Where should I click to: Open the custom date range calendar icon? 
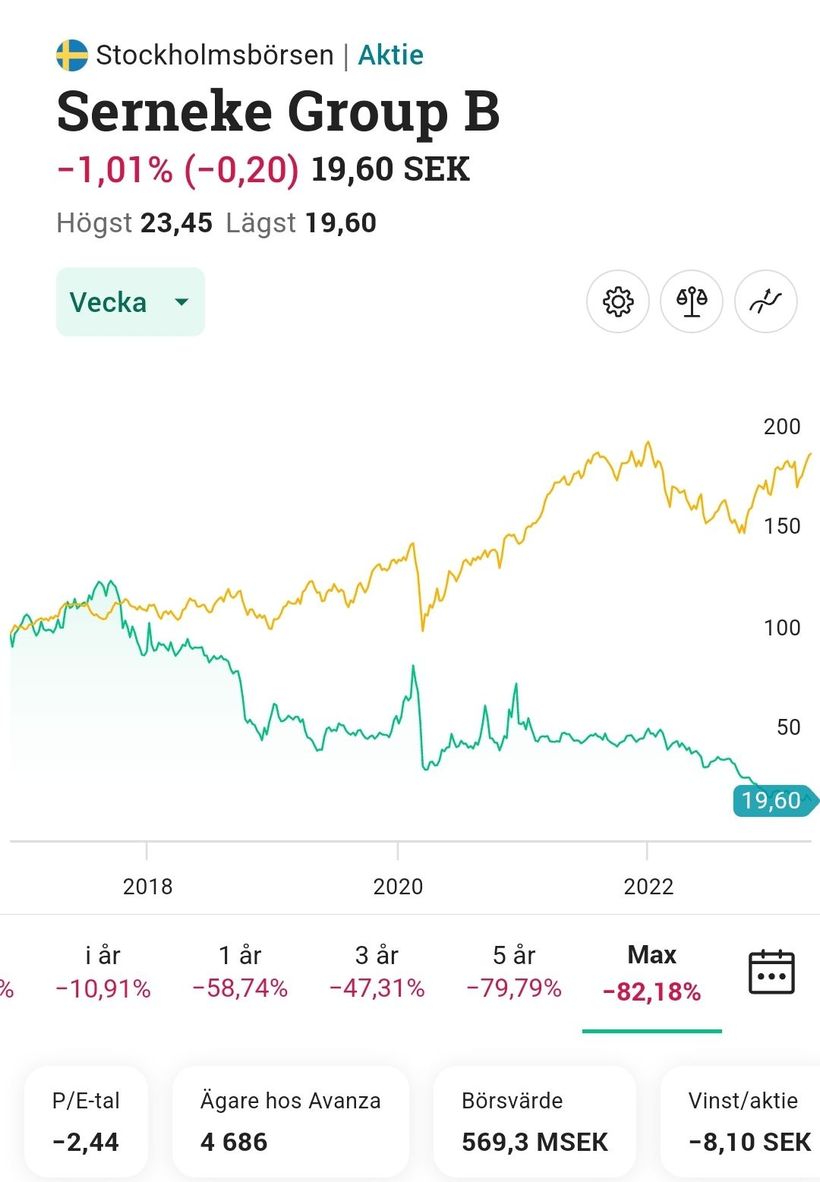(771, 972)
